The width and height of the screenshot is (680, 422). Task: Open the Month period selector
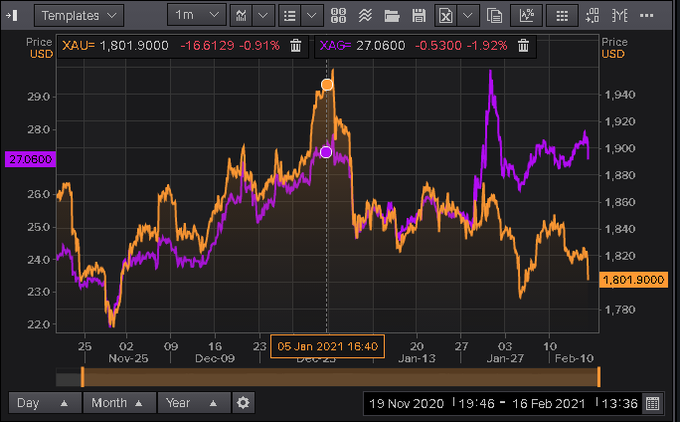[x=119, y=403]
